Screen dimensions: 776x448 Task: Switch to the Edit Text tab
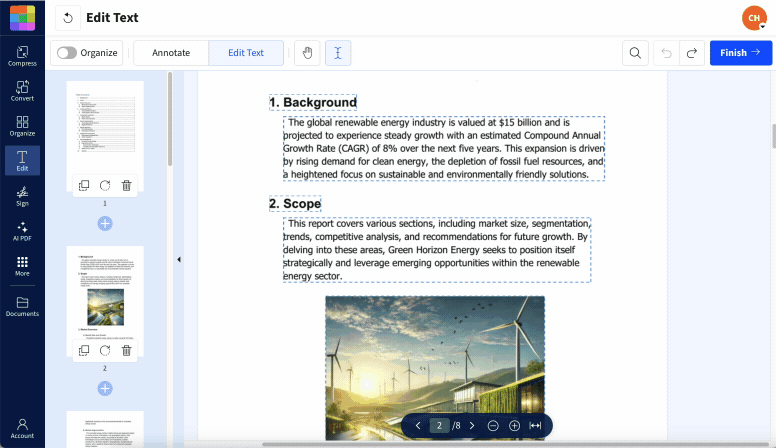tap(246, 53)
